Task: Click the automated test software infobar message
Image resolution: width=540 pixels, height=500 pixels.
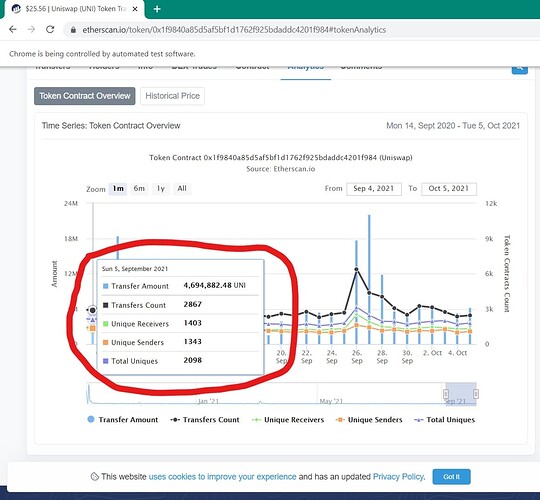Action: (102, 54)
